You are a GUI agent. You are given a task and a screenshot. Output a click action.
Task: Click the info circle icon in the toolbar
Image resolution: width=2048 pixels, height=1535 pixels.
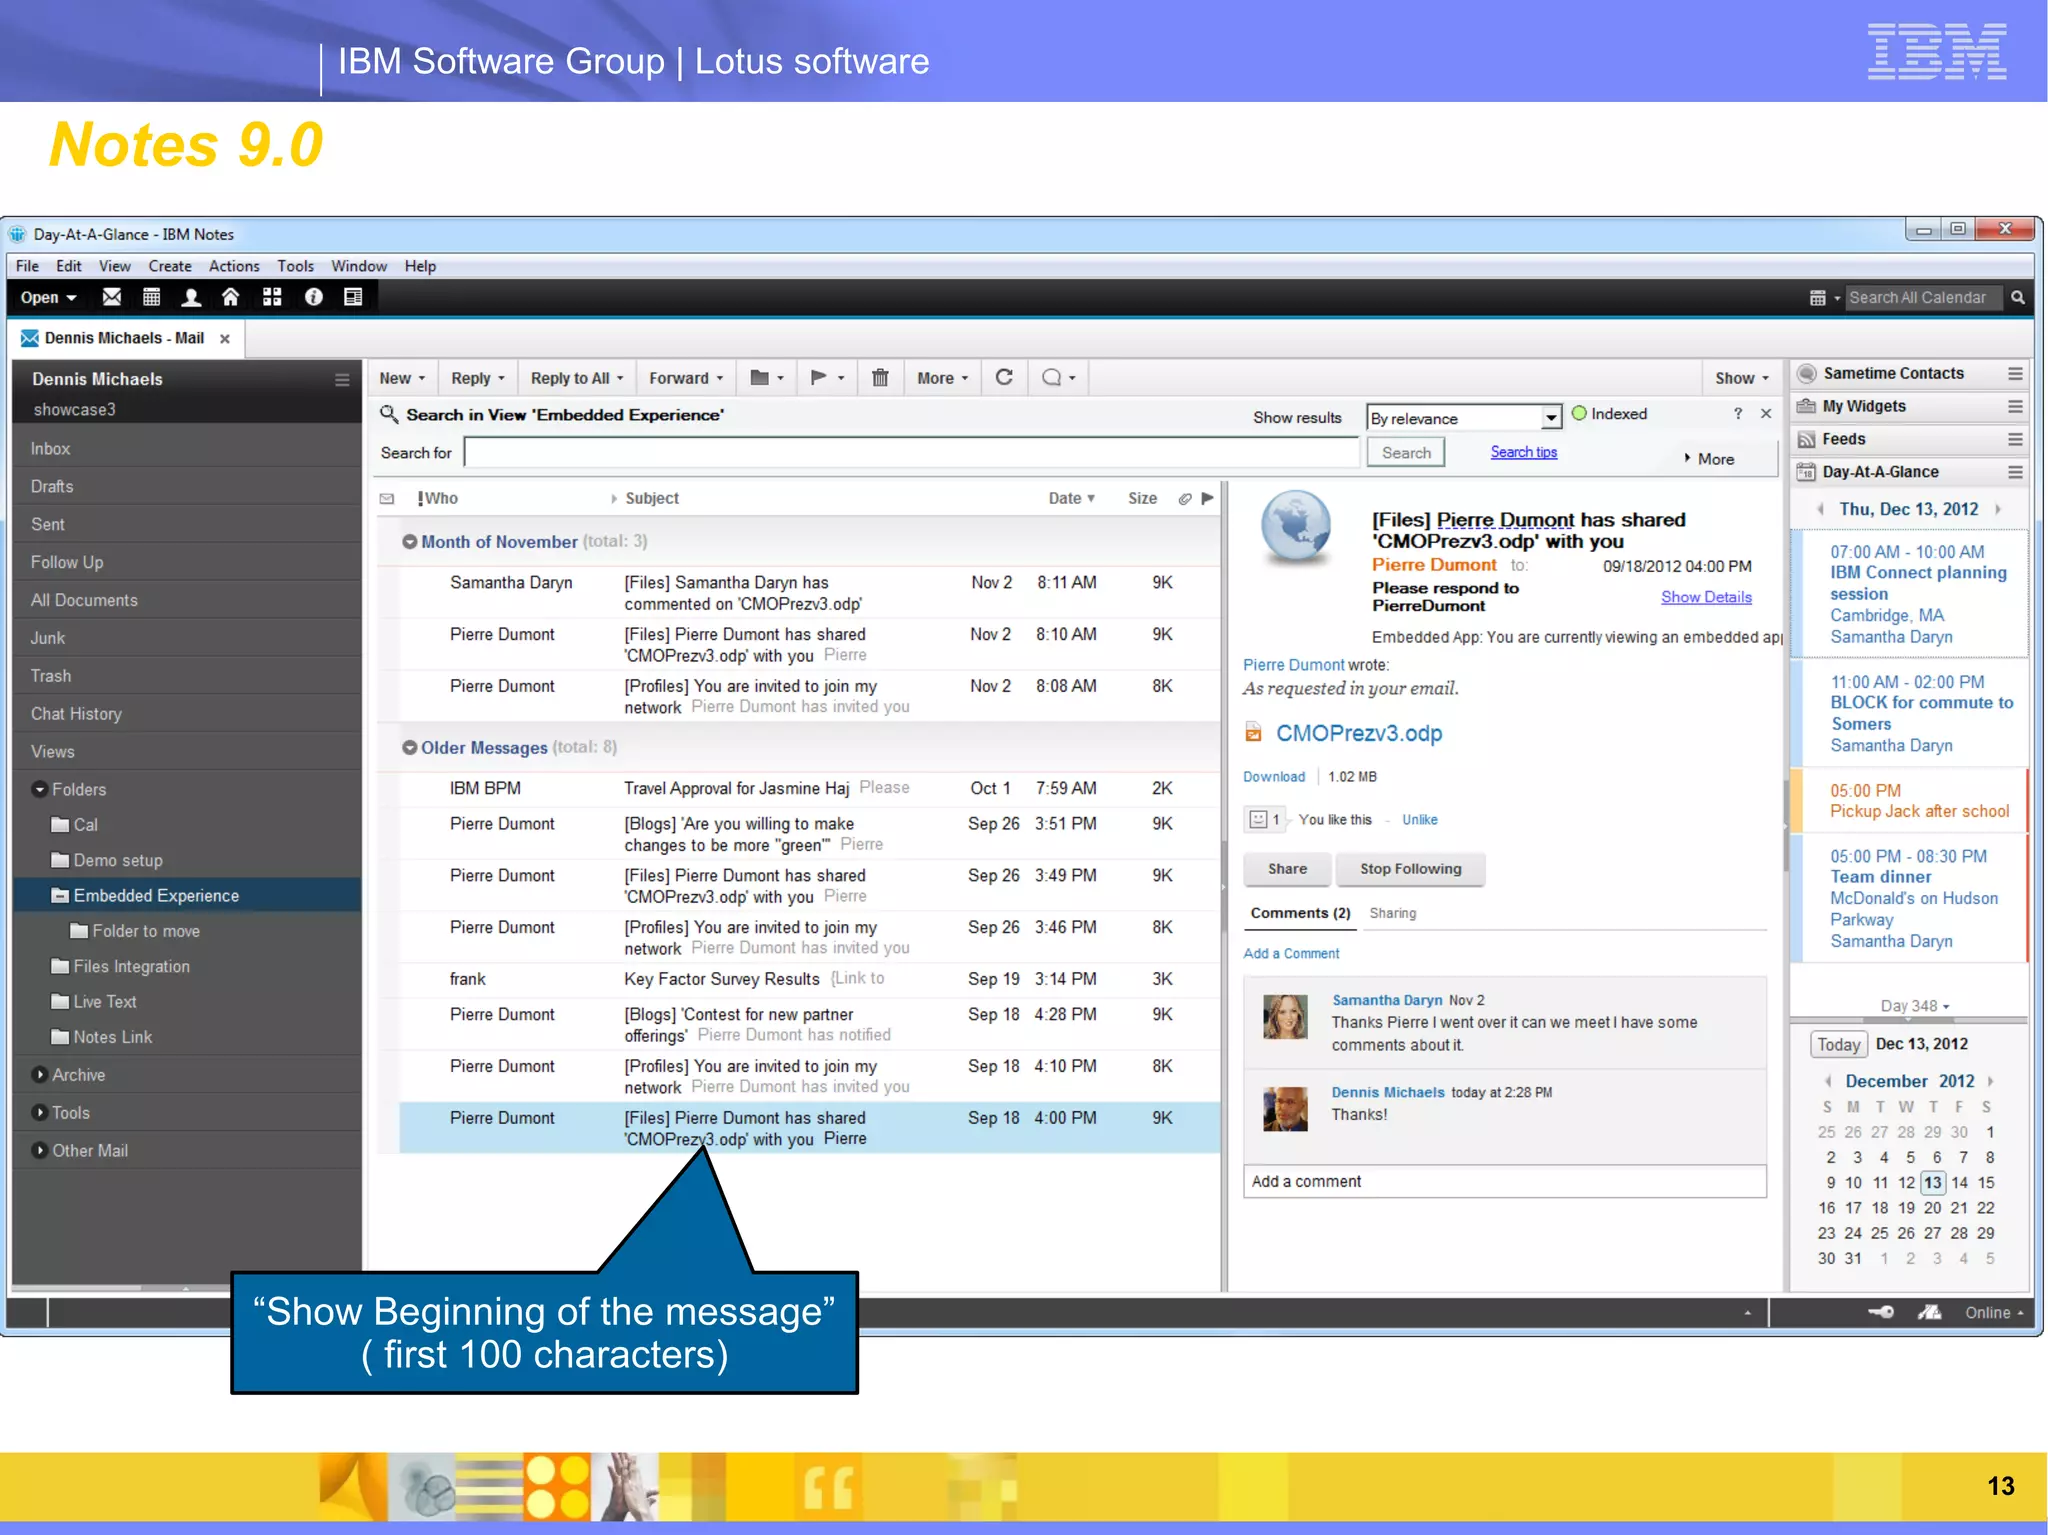point(313,297)
